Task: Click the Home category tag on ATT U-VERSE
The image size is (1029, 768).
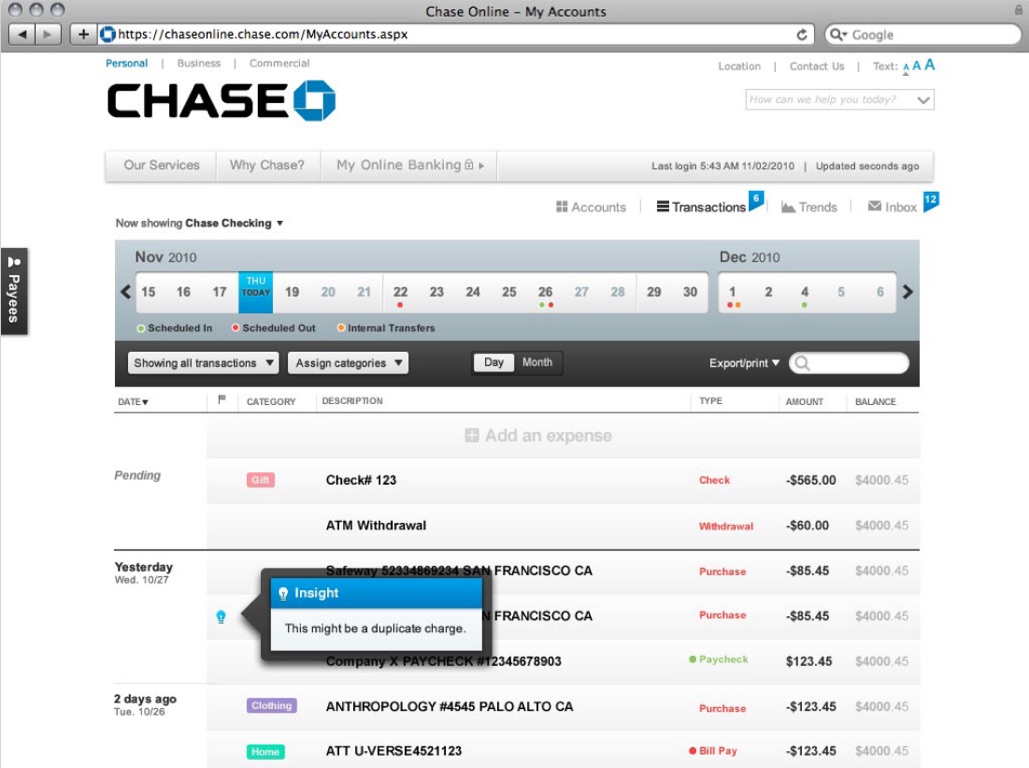Action: (x=265, y=752)
